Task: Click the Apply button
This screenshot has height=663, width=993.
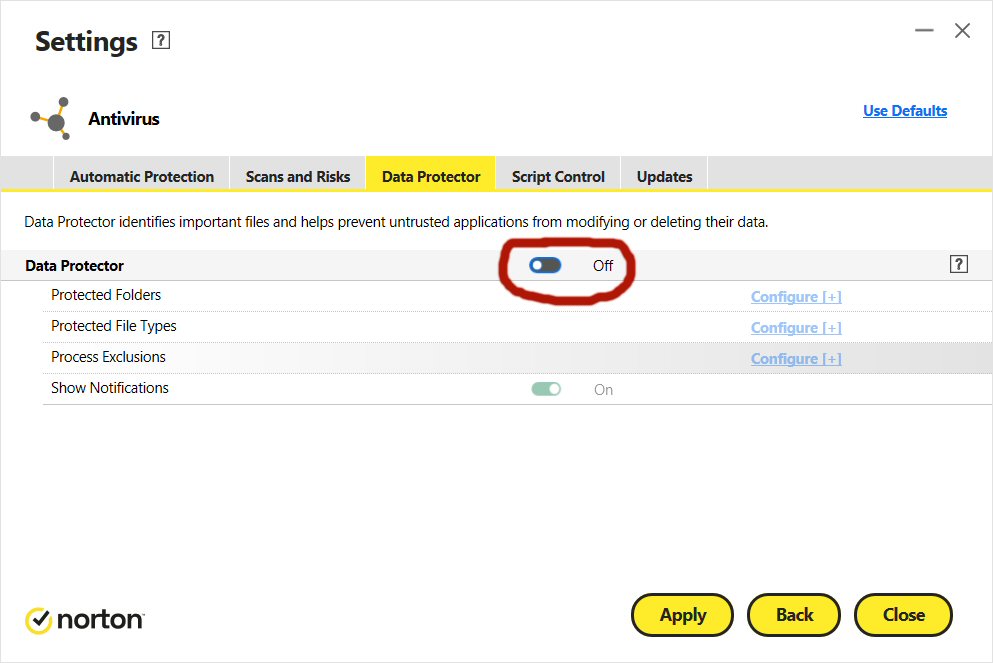Action: pyautogui.click(x=683, y=615)
